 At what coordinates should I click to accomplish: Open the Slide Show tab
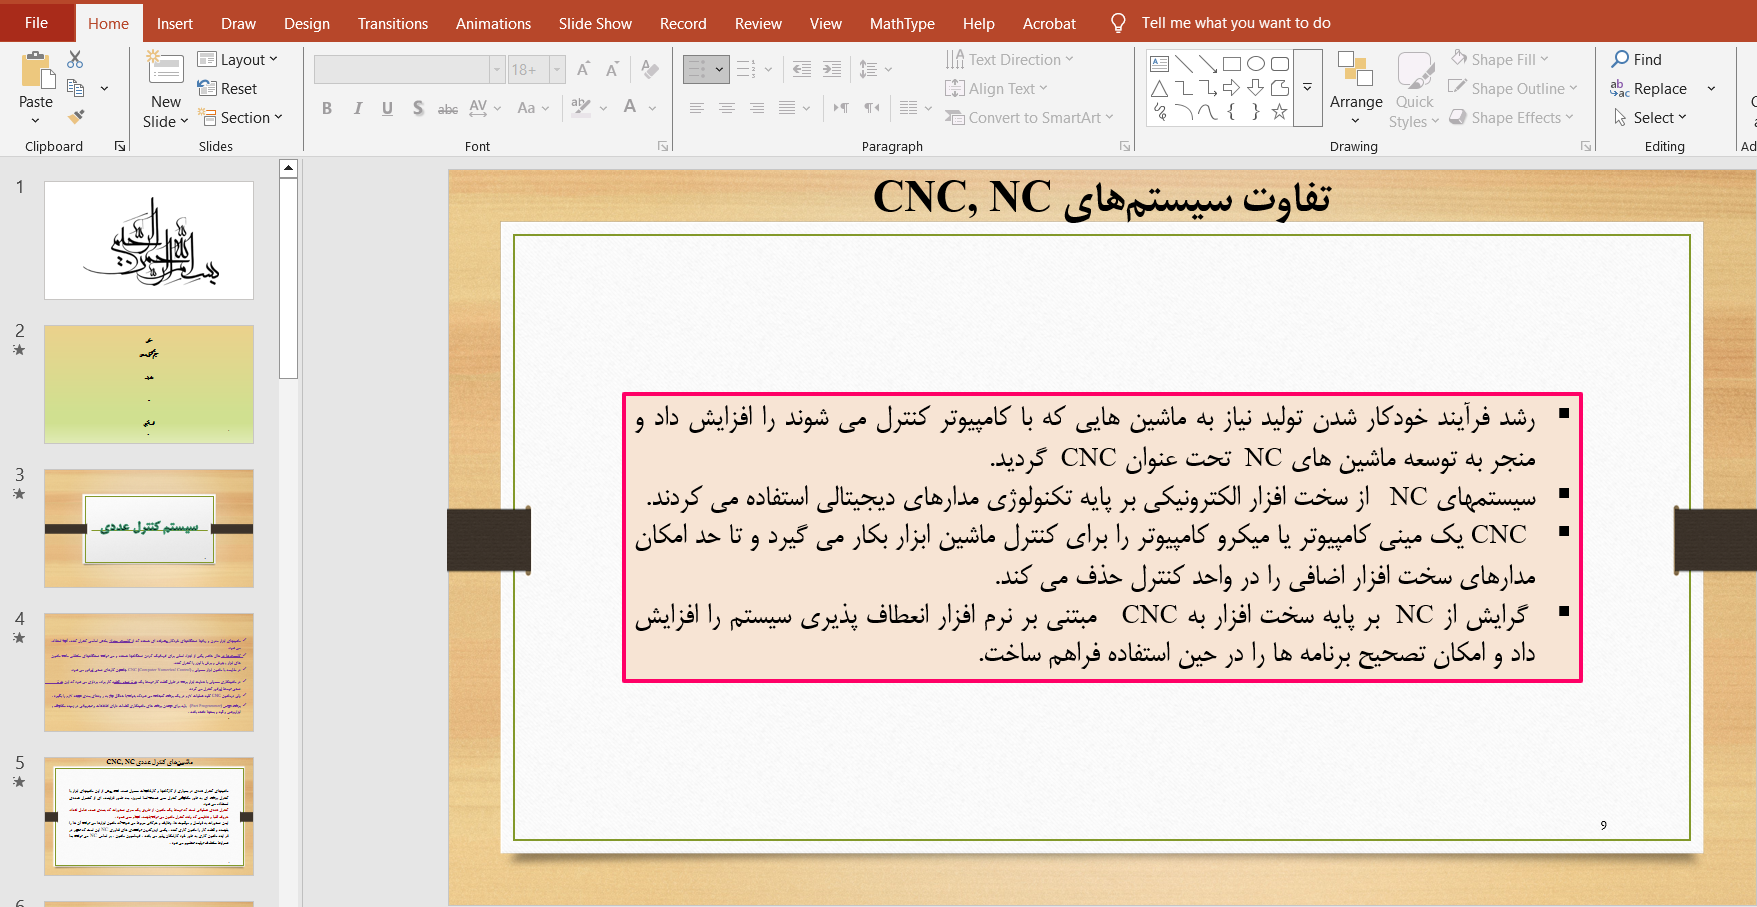[x=595, y=23]
